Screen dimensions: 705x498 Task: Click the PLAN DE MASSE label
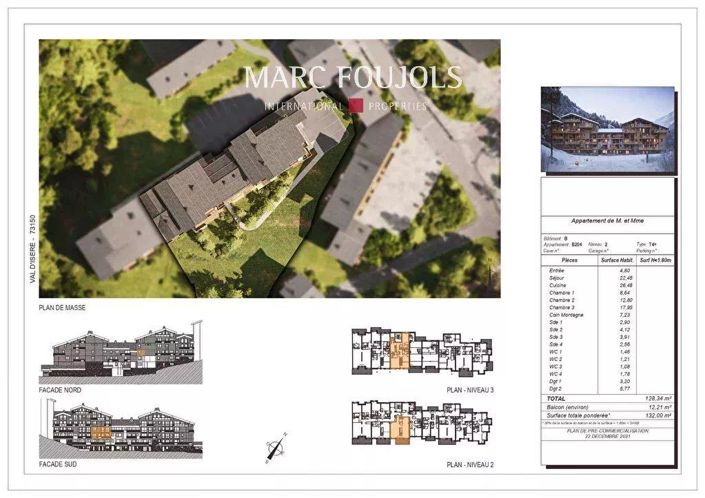(61, 309)
